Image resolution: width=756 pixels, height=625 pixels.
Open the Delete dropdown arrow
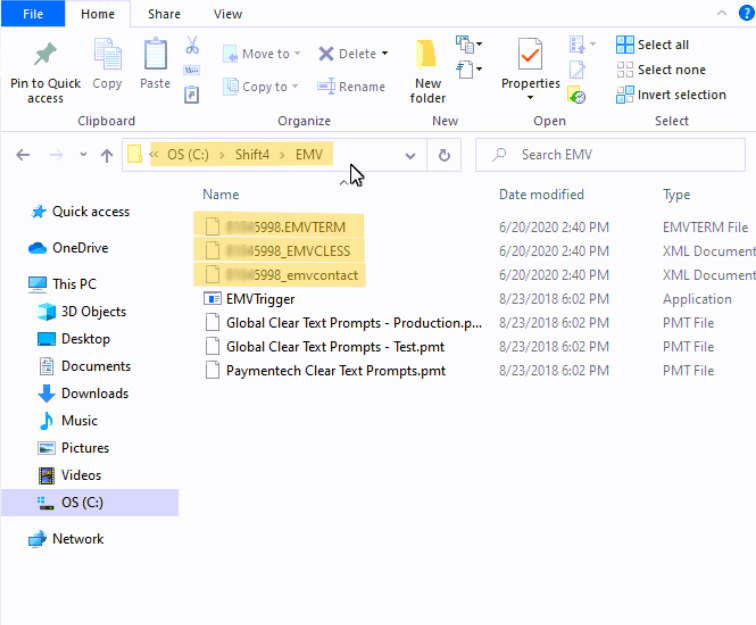(x=385, y=54)
